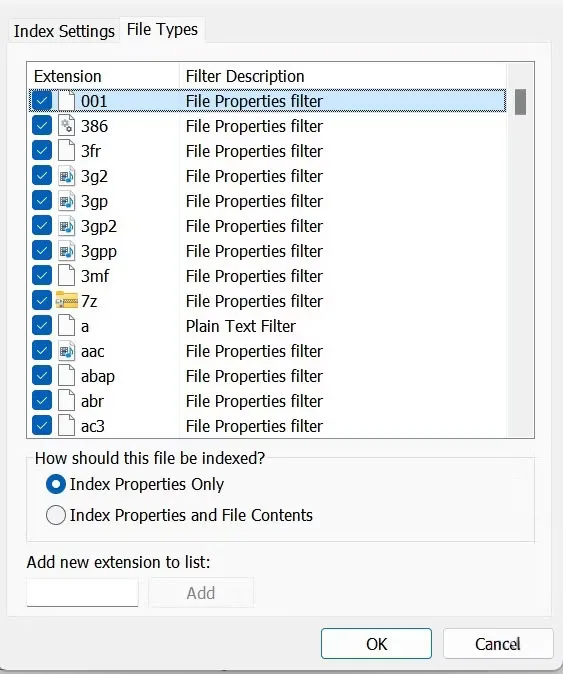Click the file list scrollbar thumb
This screenshot has width=563, height=674.
pyautogui.click(x=520, y=102)
